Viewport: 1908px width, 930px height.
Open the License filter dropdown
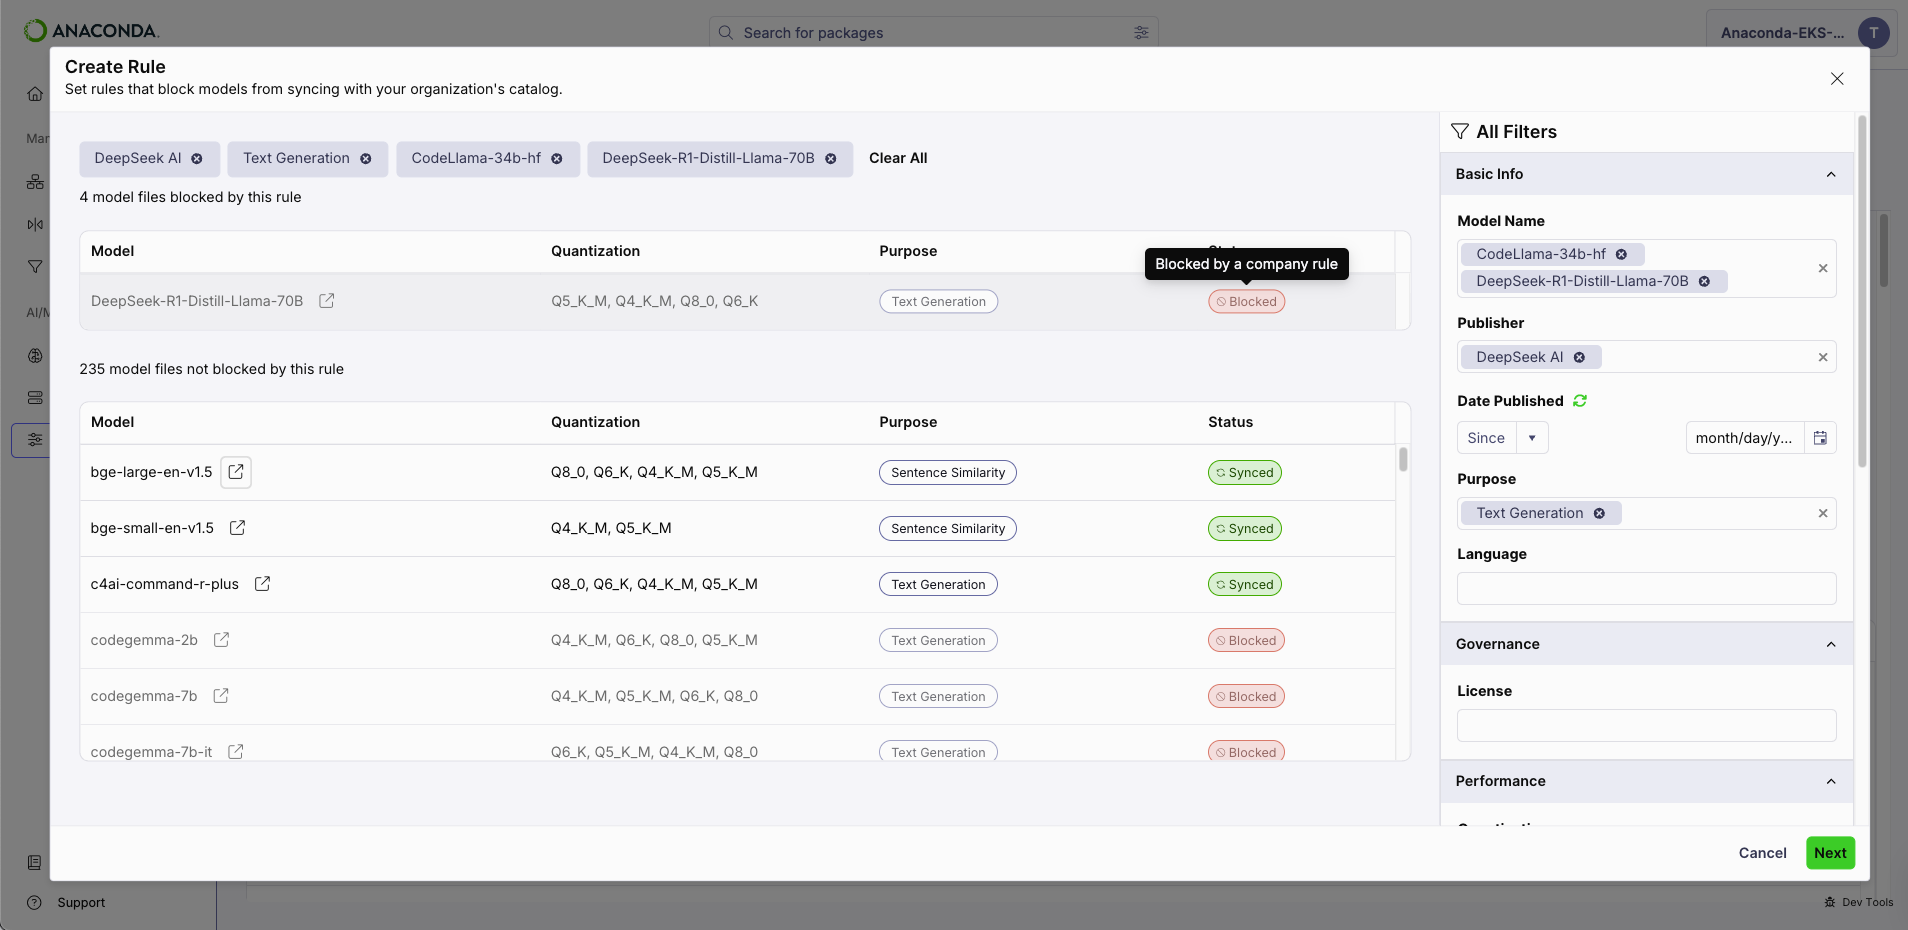(1646, 725)
